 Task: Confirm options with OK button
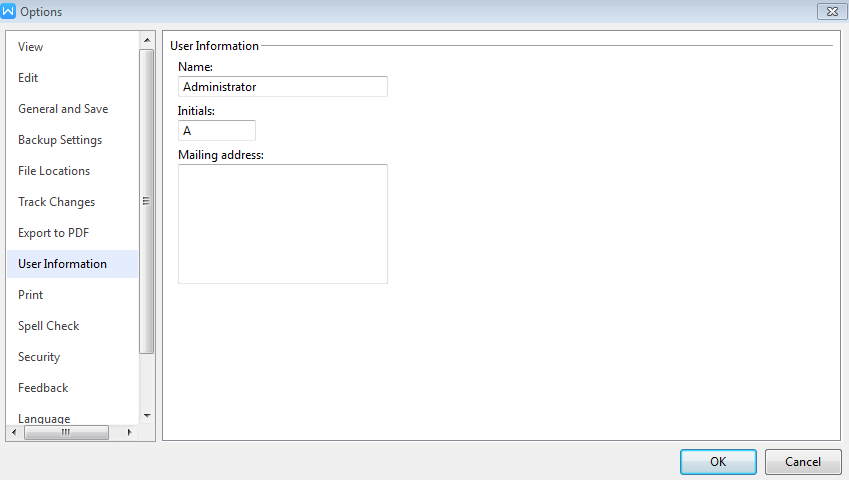coord(718,462)
